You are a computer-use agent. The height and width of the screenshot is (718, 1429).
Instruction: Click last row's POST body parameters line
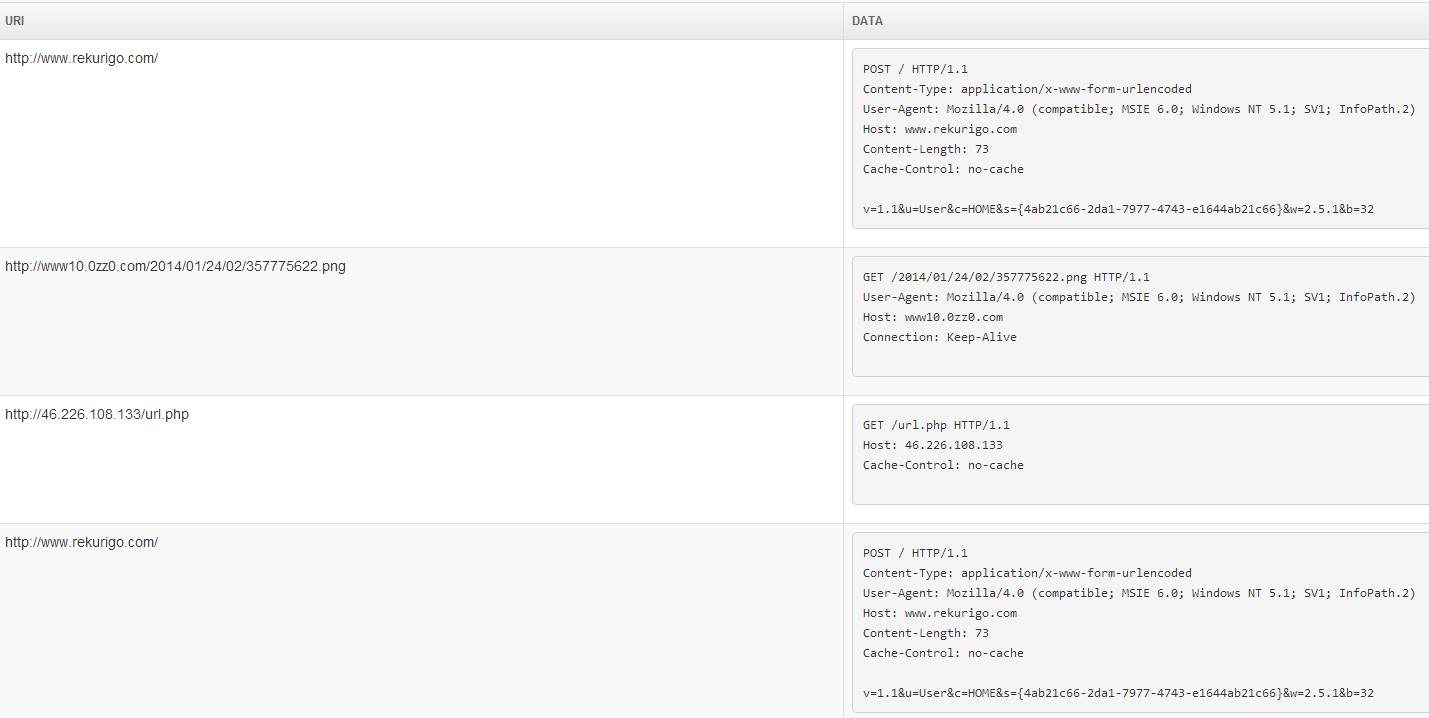click(1118, 693)
